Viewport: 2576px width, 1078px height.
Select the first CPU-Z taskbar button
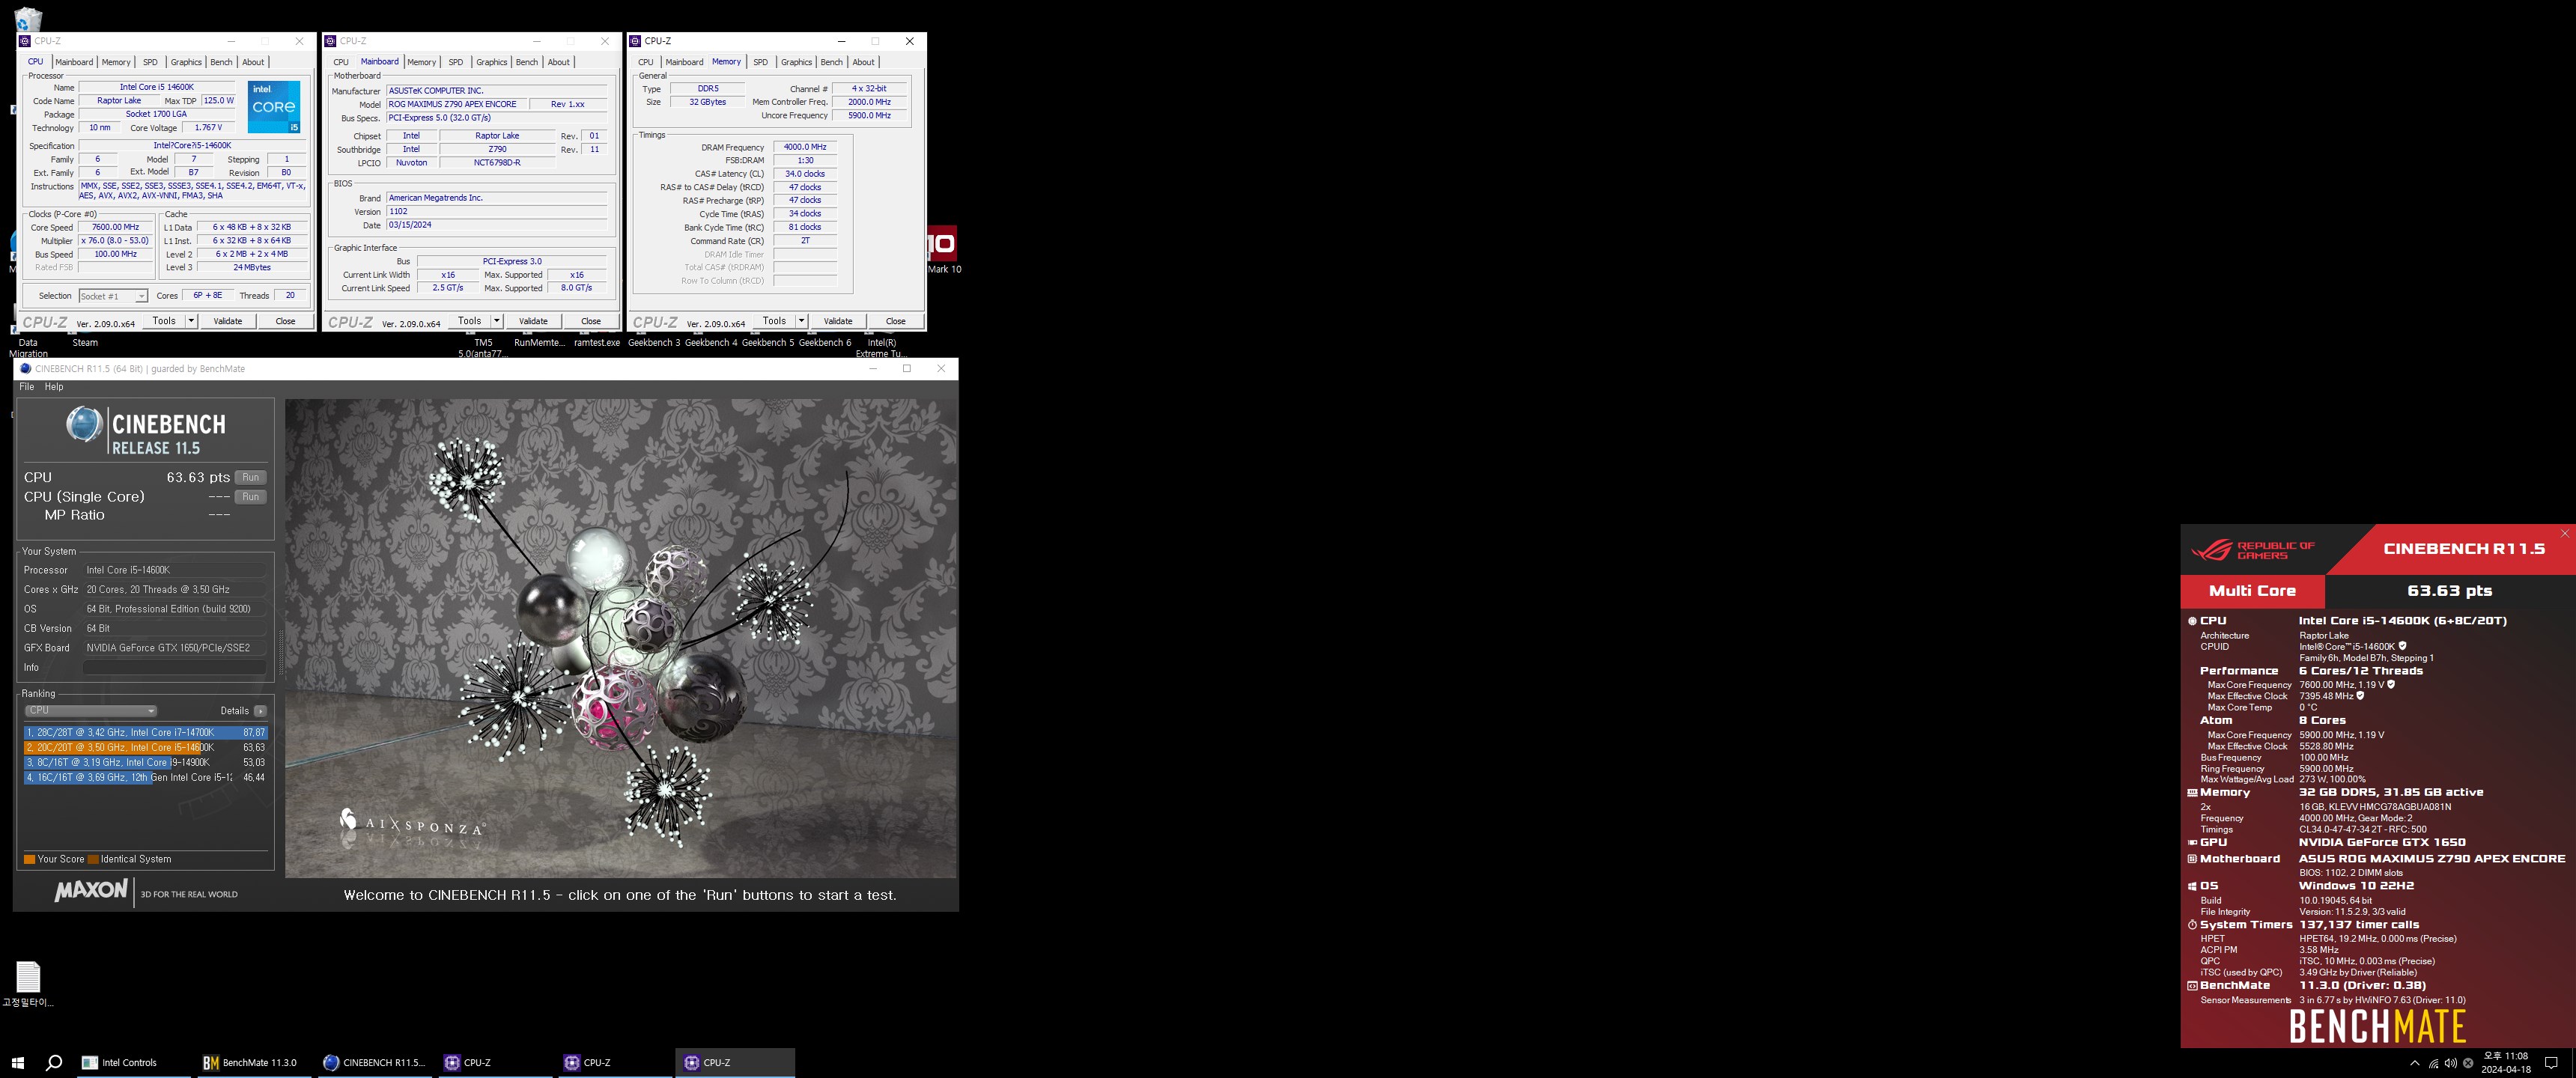coord(494,1062)
